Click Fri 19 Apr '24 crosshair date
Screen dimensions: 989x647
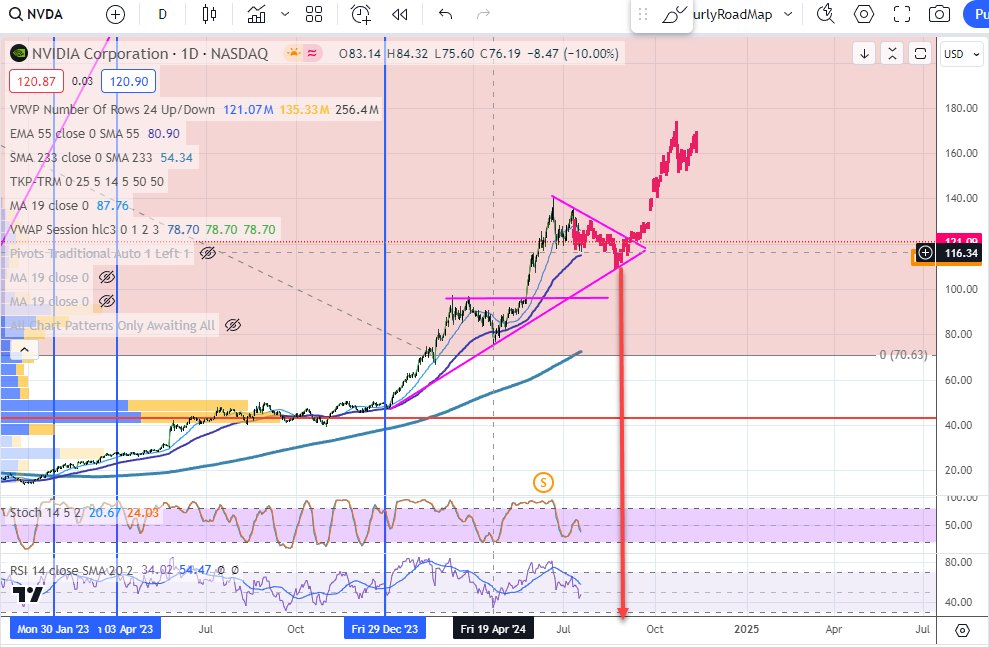tap(493, 629)
